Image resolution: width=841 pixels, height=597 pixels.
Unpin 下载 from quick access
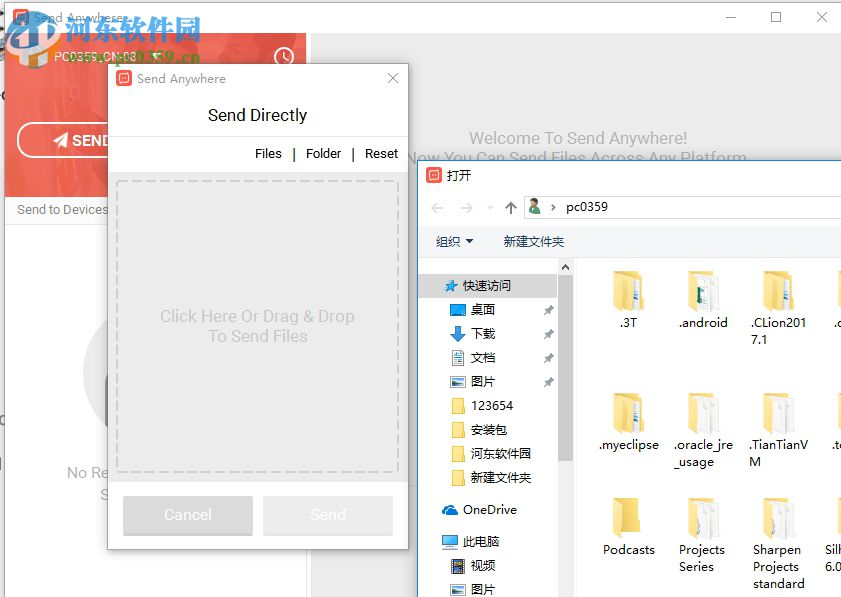pyautogui.click(x=549, y=334)
